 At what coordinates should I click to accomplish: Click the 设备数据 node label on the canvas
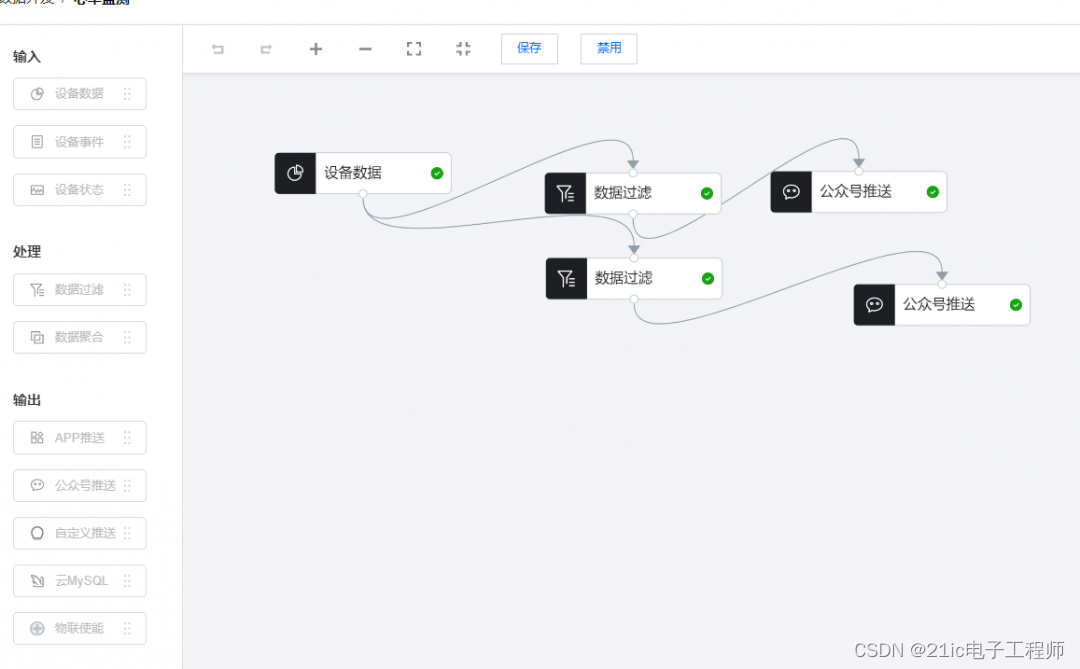(x=353, y=173)
